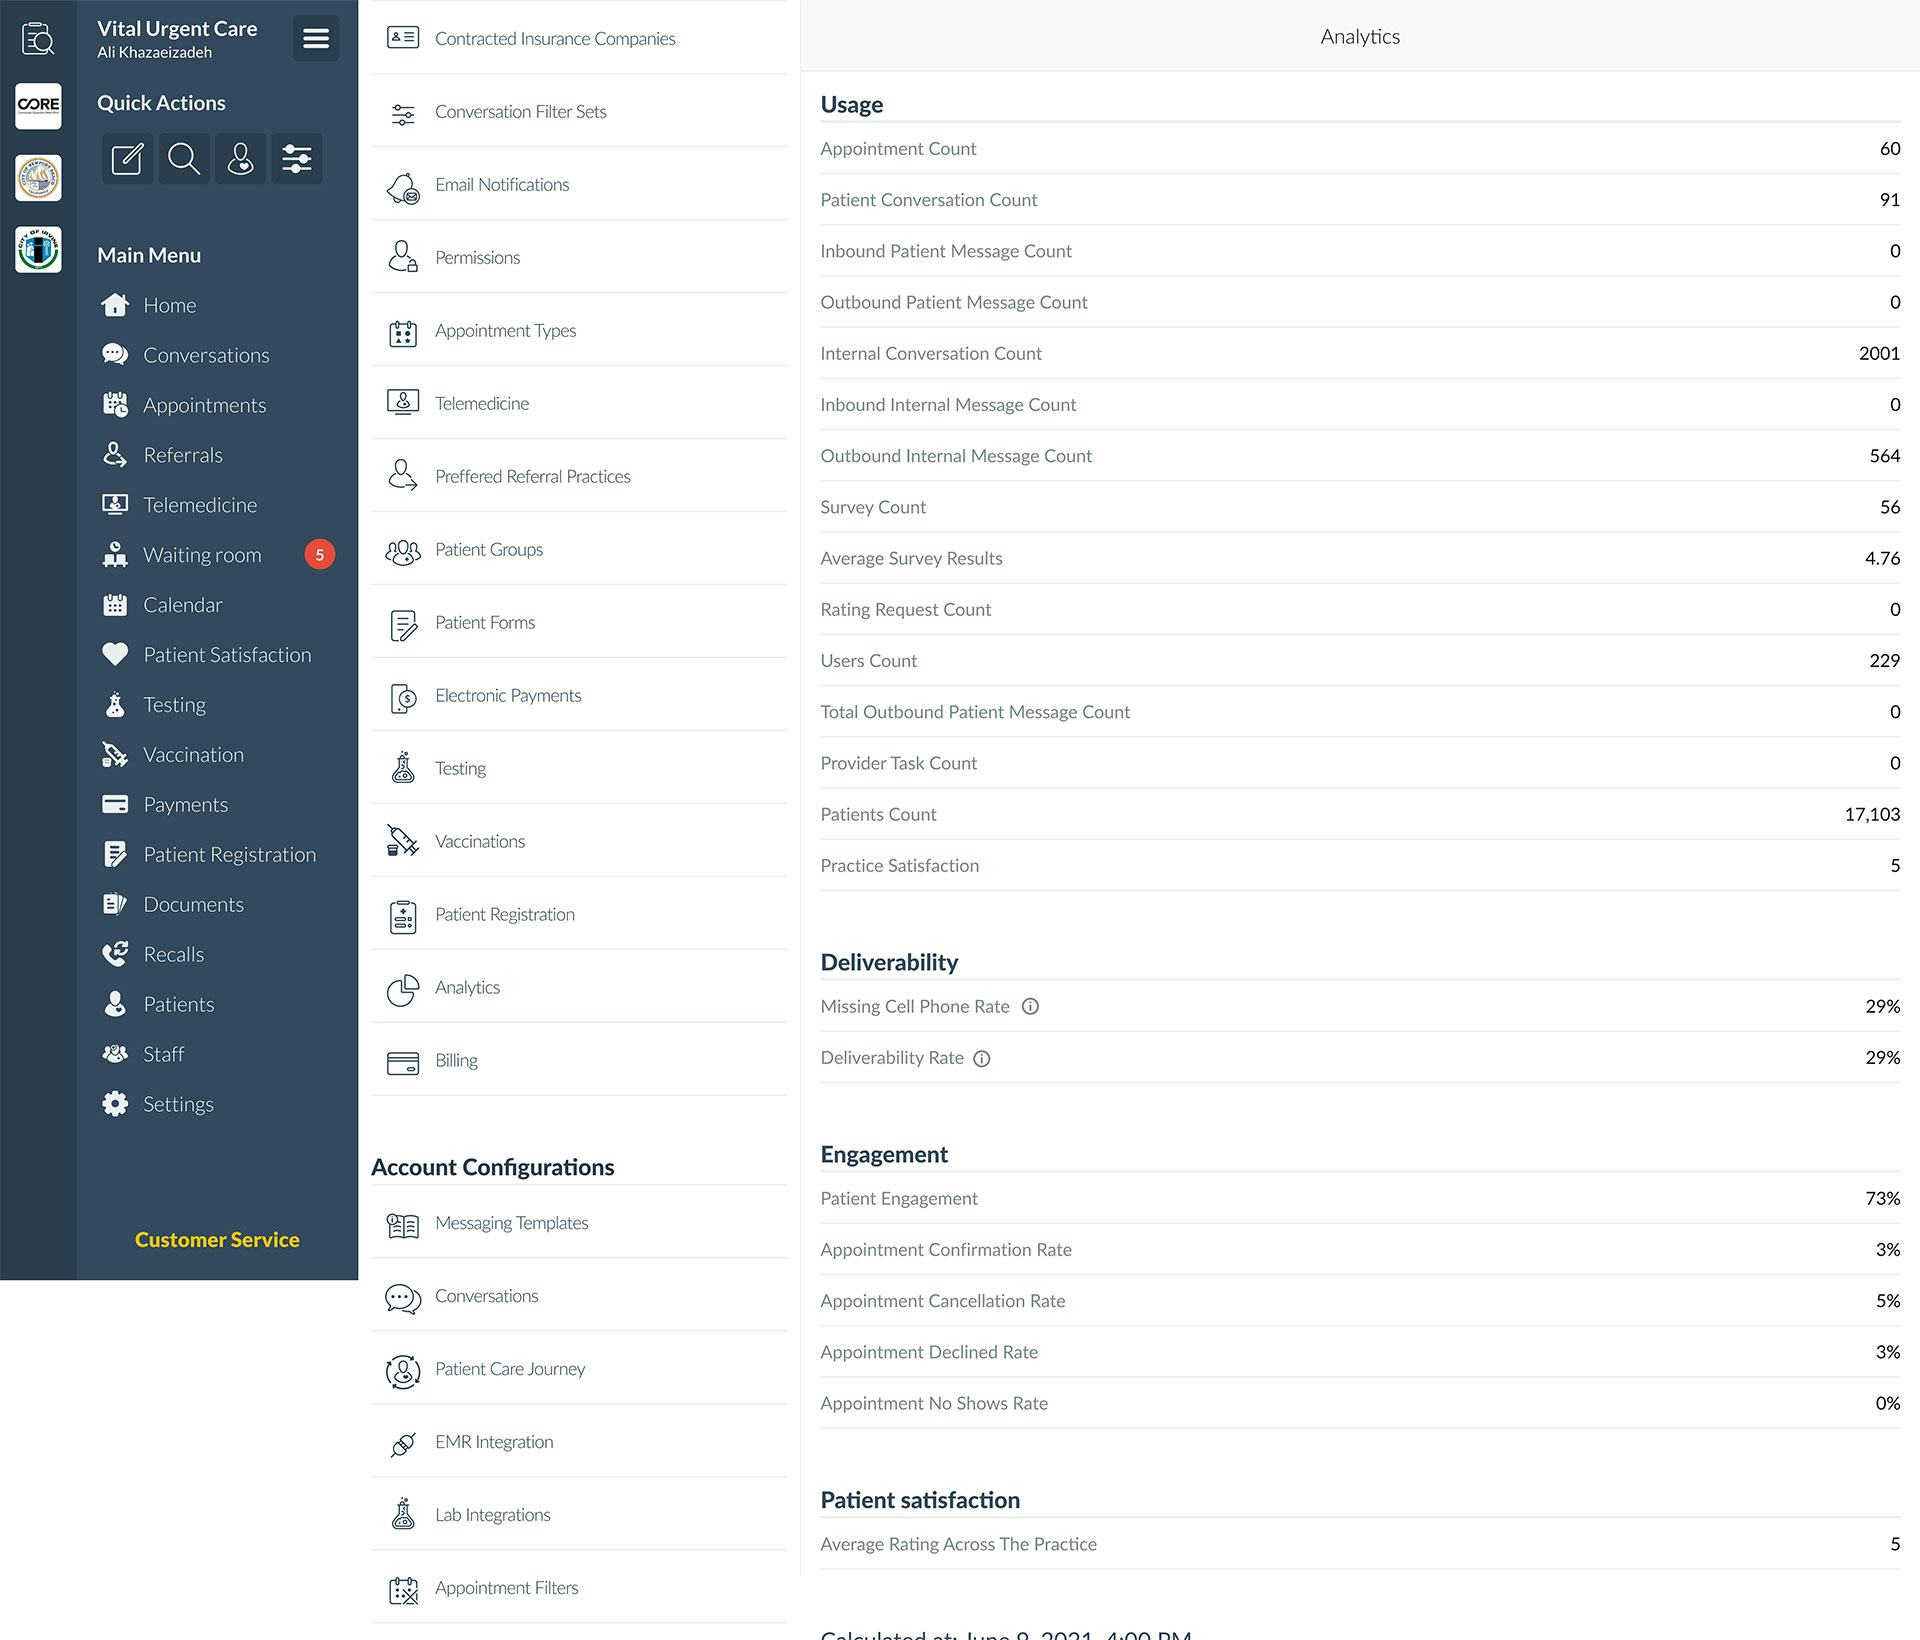Navigate to Patient Satisfaction in Main Menu
Screen dimensions: 1920x1640
tap(227, 654)
